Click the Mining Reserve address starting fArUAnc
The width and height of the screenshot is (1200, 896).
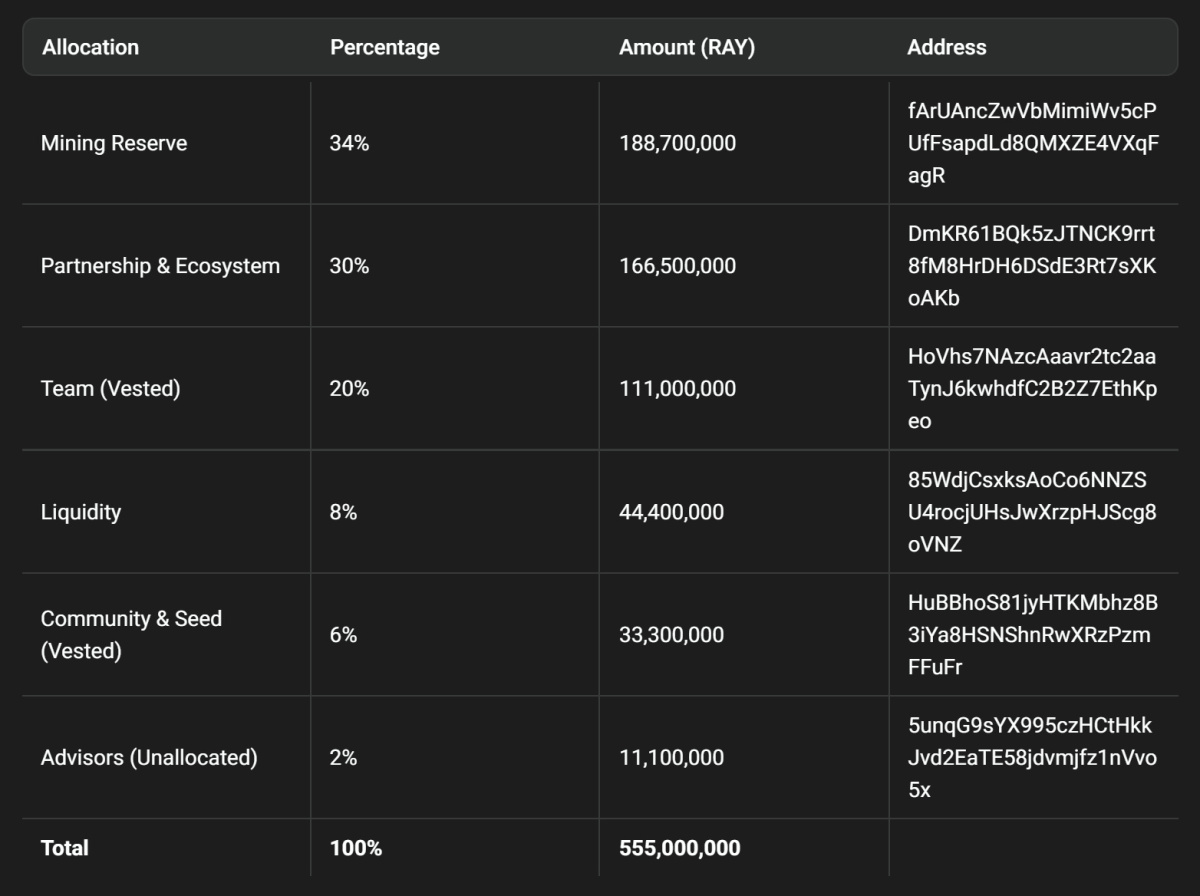1033,143
